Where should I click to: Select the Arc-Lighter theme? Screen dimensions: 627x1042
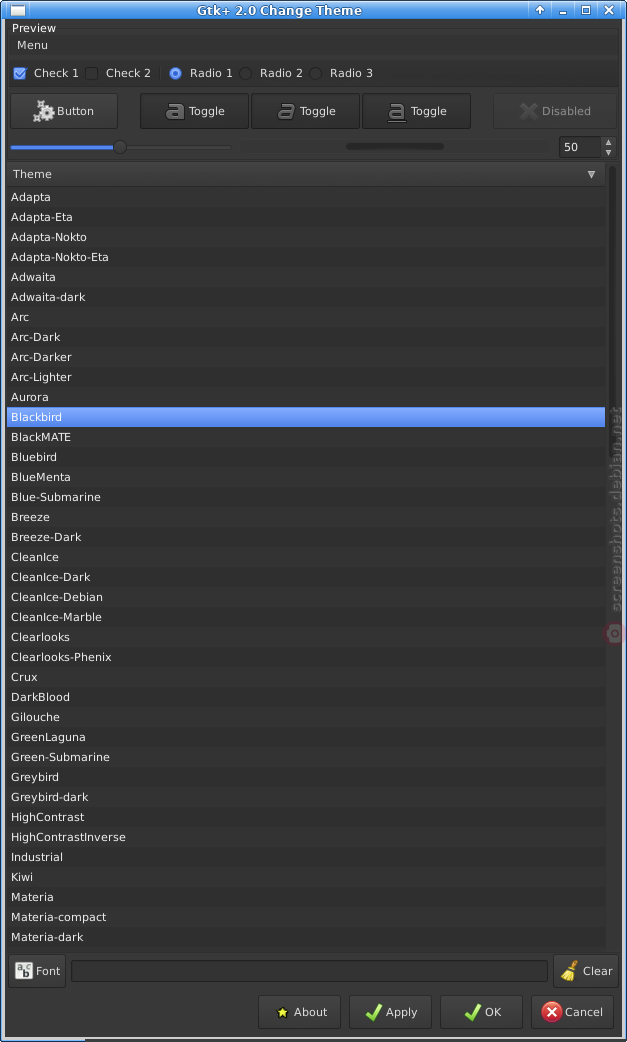(x=306, y=377)
